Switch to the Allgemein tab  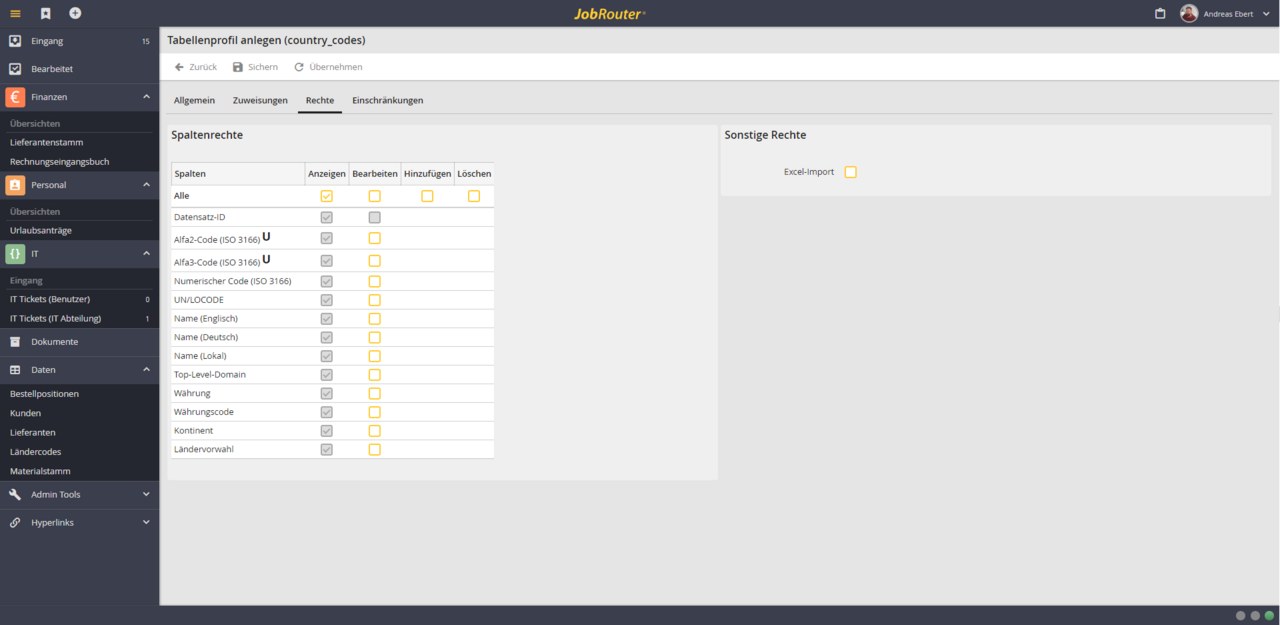coord(194,100)
